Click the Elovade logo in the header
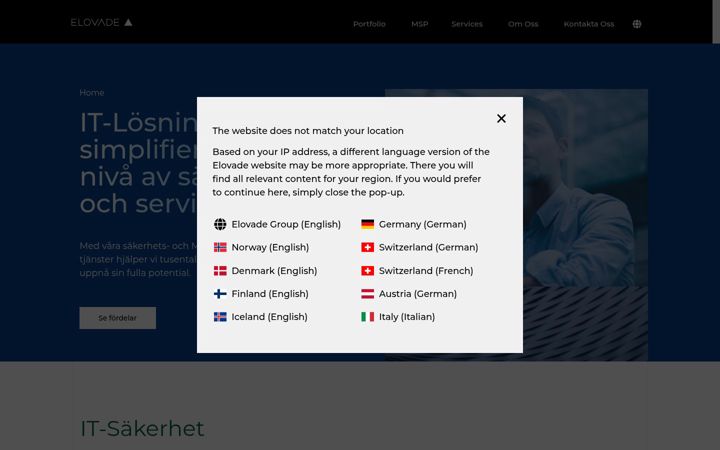 (101, 22)
